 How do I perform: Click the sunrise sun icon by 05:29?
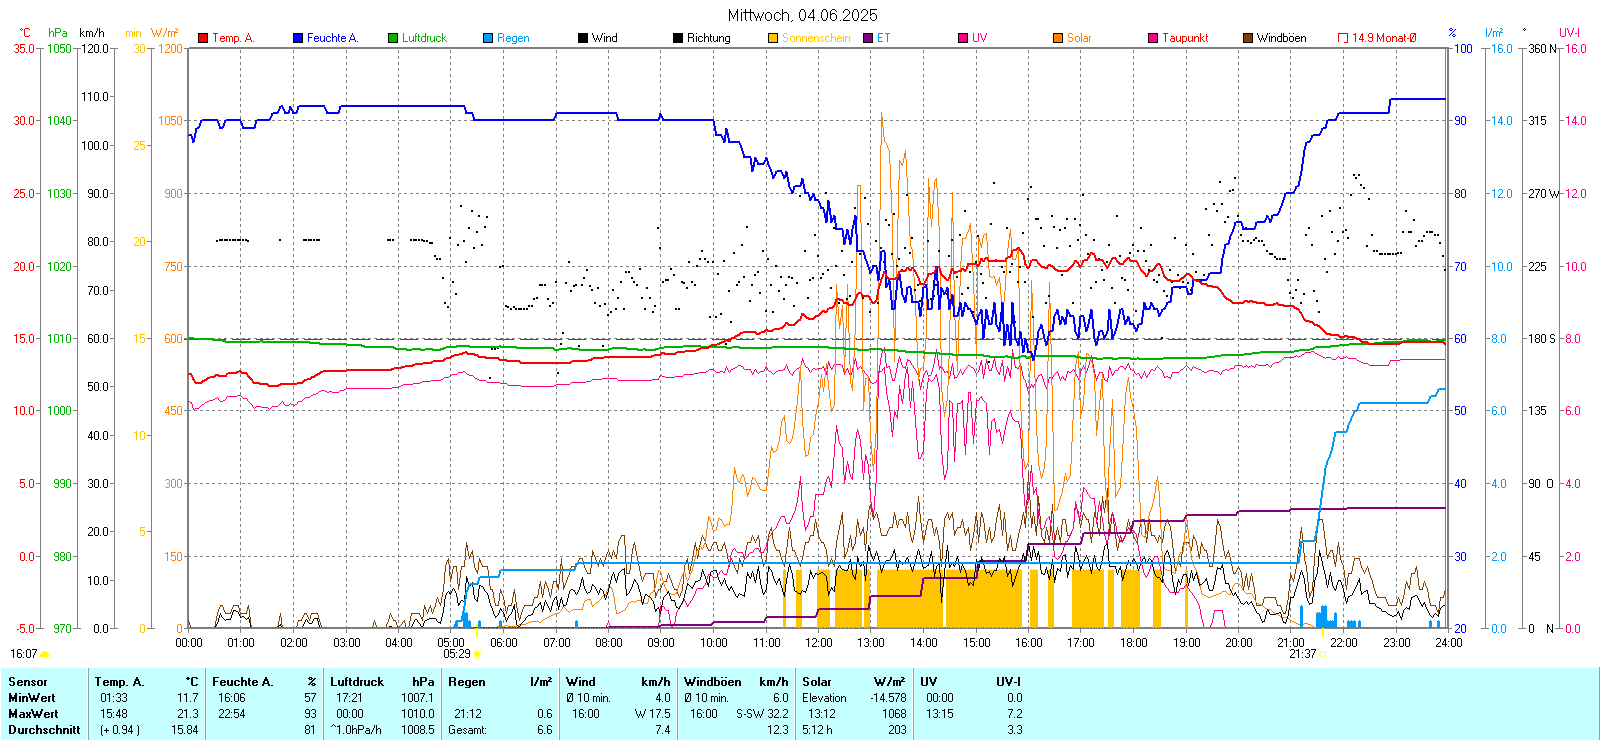477,654
